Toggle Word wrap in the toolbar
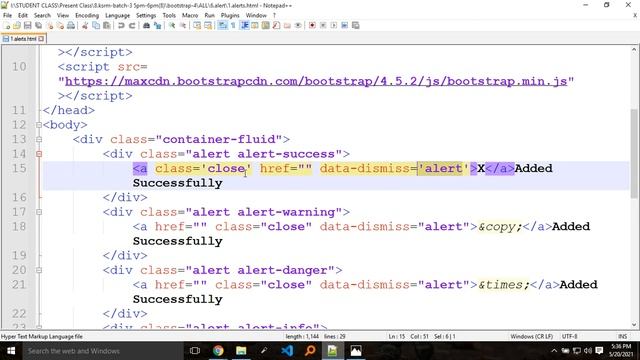The image size is (640, 360). [x=222, y=25]
